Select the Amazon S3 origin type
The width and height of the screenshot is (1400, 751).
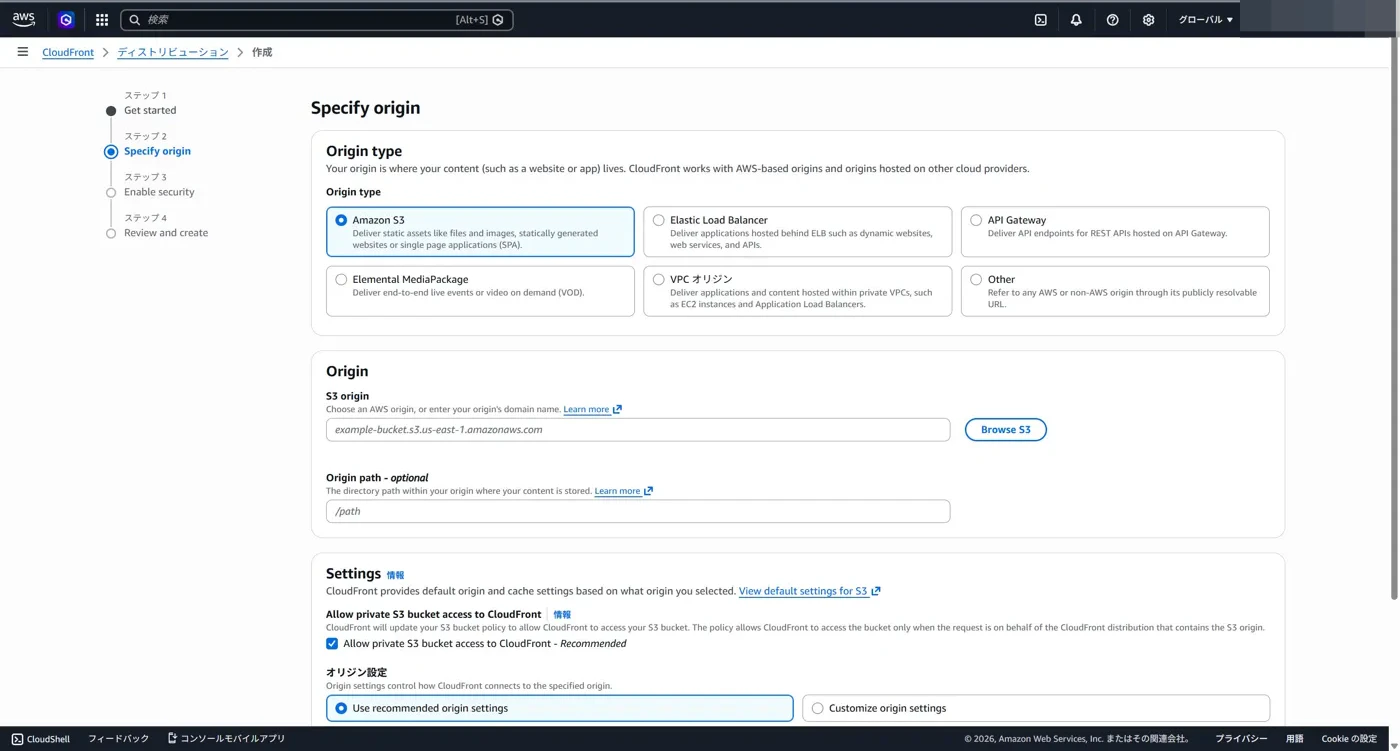pos(480,232)
